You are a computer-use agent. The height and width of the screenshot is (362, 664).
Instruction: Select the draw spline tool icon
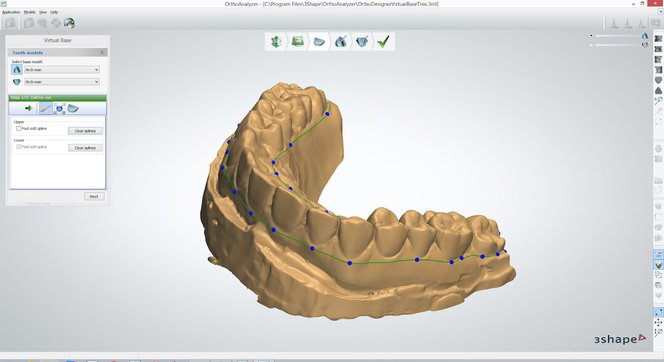coord(46,108)
